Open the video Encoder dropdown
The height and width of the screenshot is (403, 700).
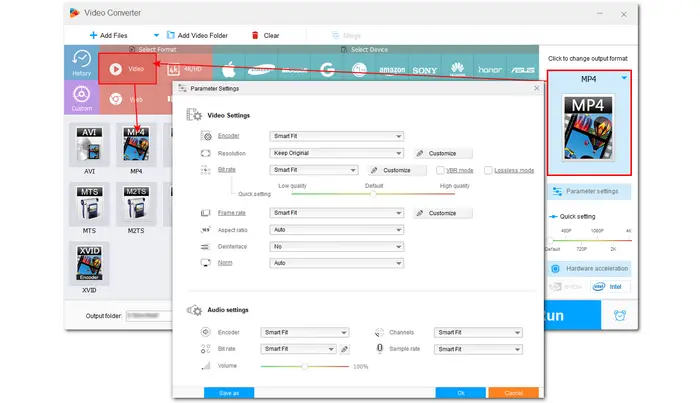click(337, 136)
